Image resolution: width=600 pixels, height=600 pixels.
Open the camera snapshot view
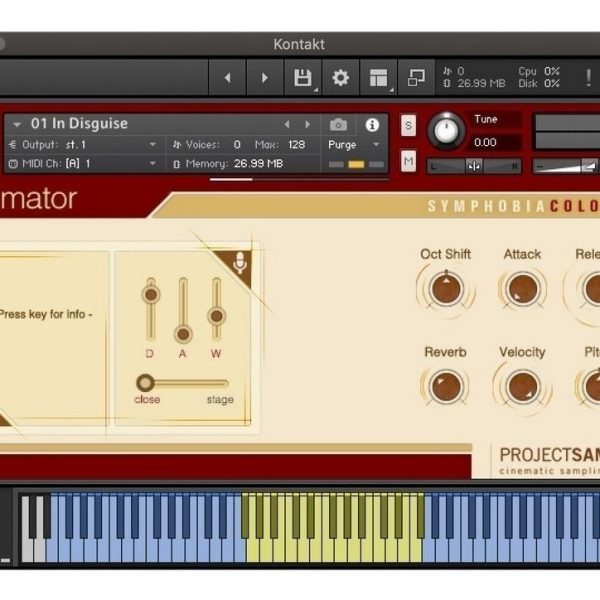click(338, 125)
